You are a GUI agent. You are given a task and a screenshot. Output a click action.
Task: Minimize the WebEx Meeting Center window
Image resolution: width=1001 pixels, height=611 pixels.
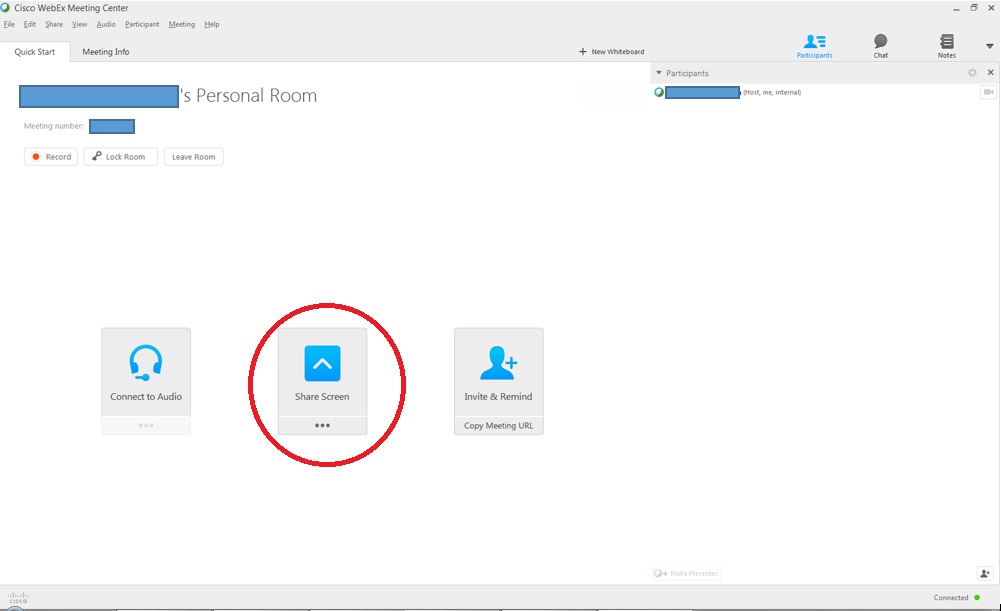pyautogui.click(x=956, y=8)
